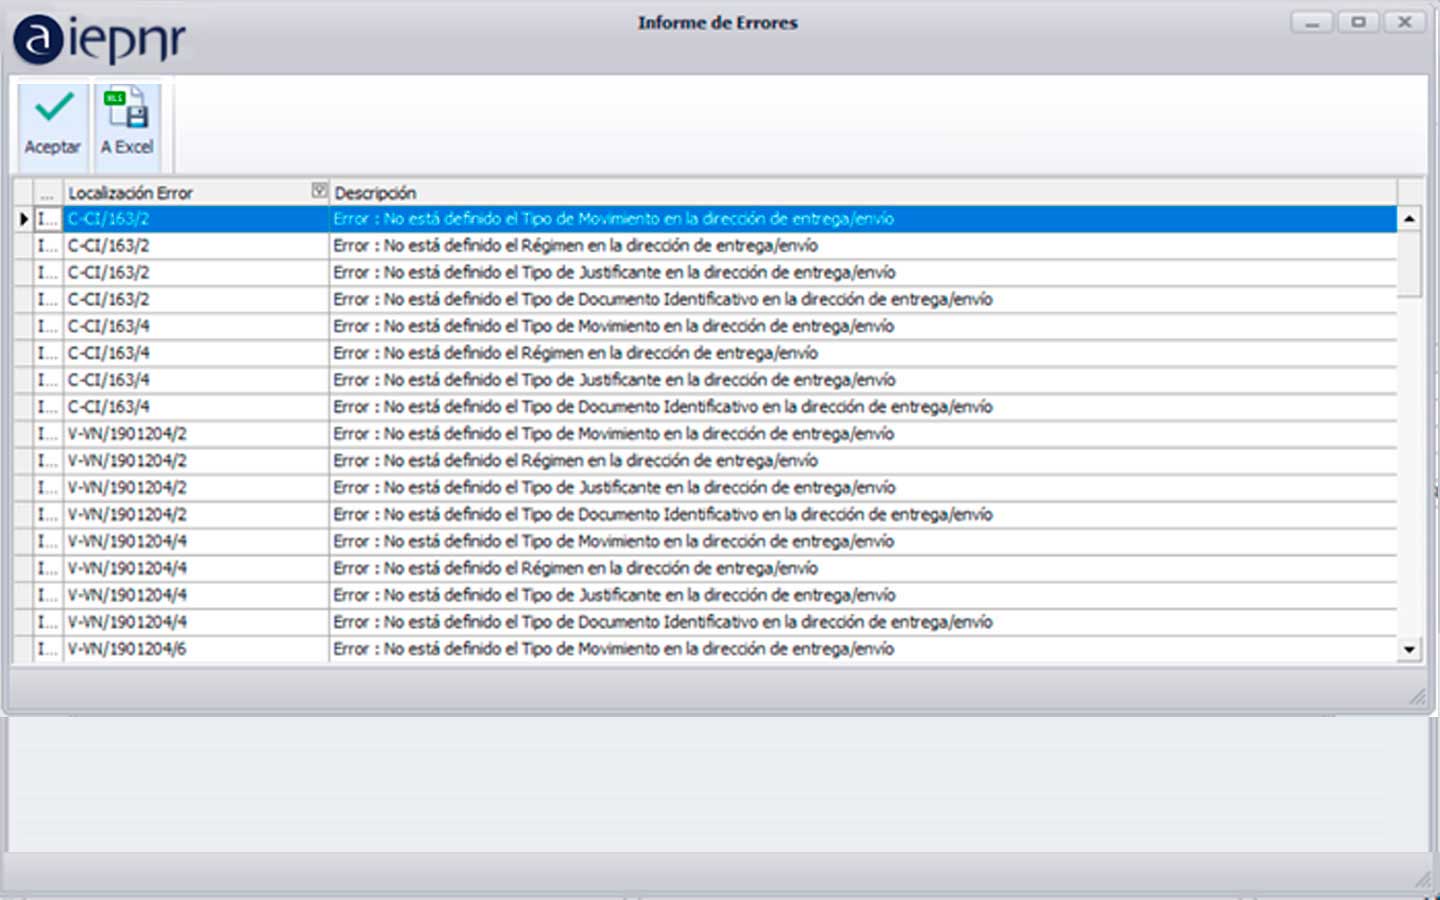
Task: Maximize the Informe de Errores window
Action: click(1358, 22)
